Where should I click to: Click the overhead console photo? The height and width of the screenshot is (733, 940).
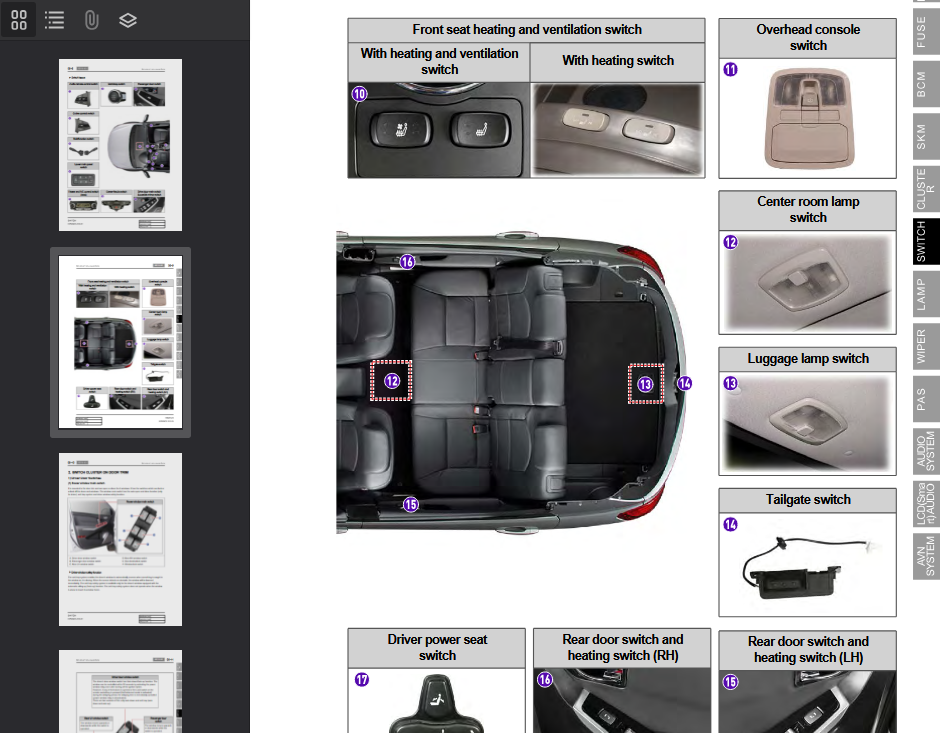click(808, 118)
